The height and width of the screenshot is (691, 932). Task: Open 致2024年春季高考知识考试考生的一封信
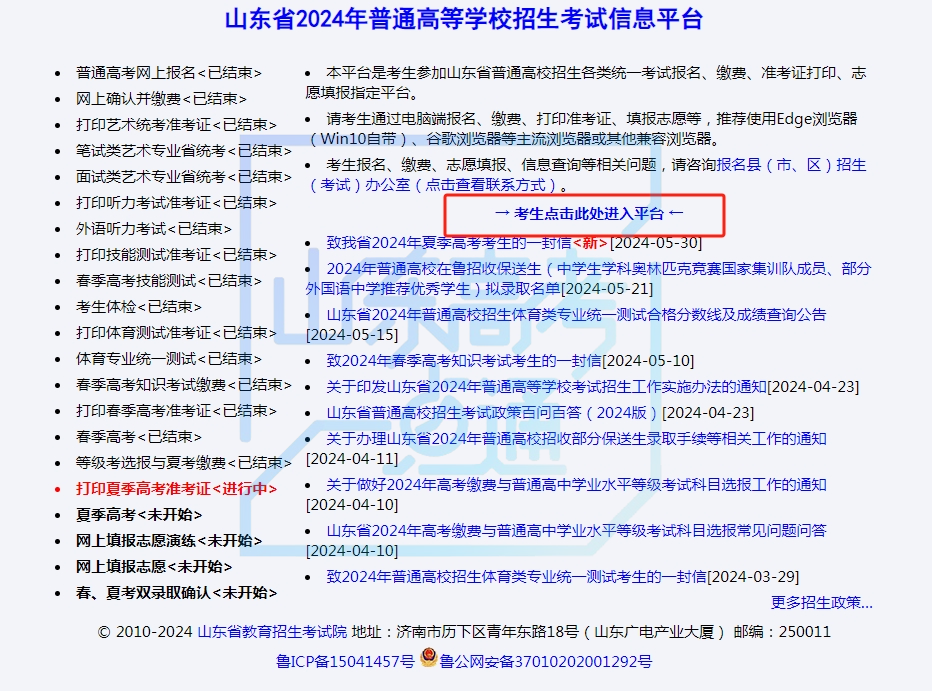pos(464,361)
